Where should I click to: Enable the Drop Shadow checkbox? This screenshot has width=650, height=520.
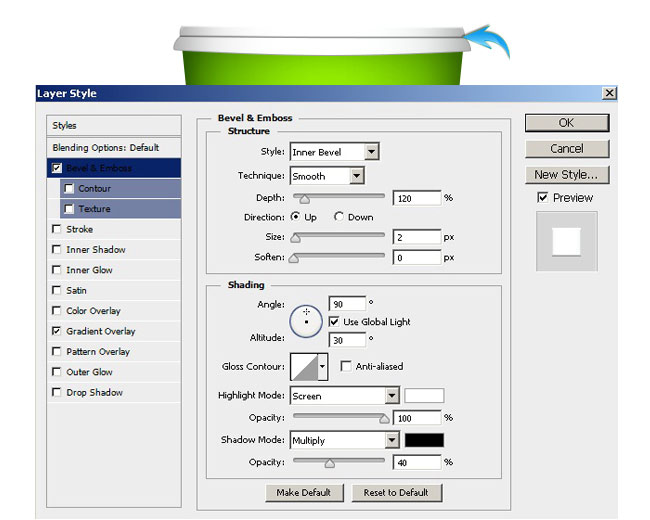point(56,392)
